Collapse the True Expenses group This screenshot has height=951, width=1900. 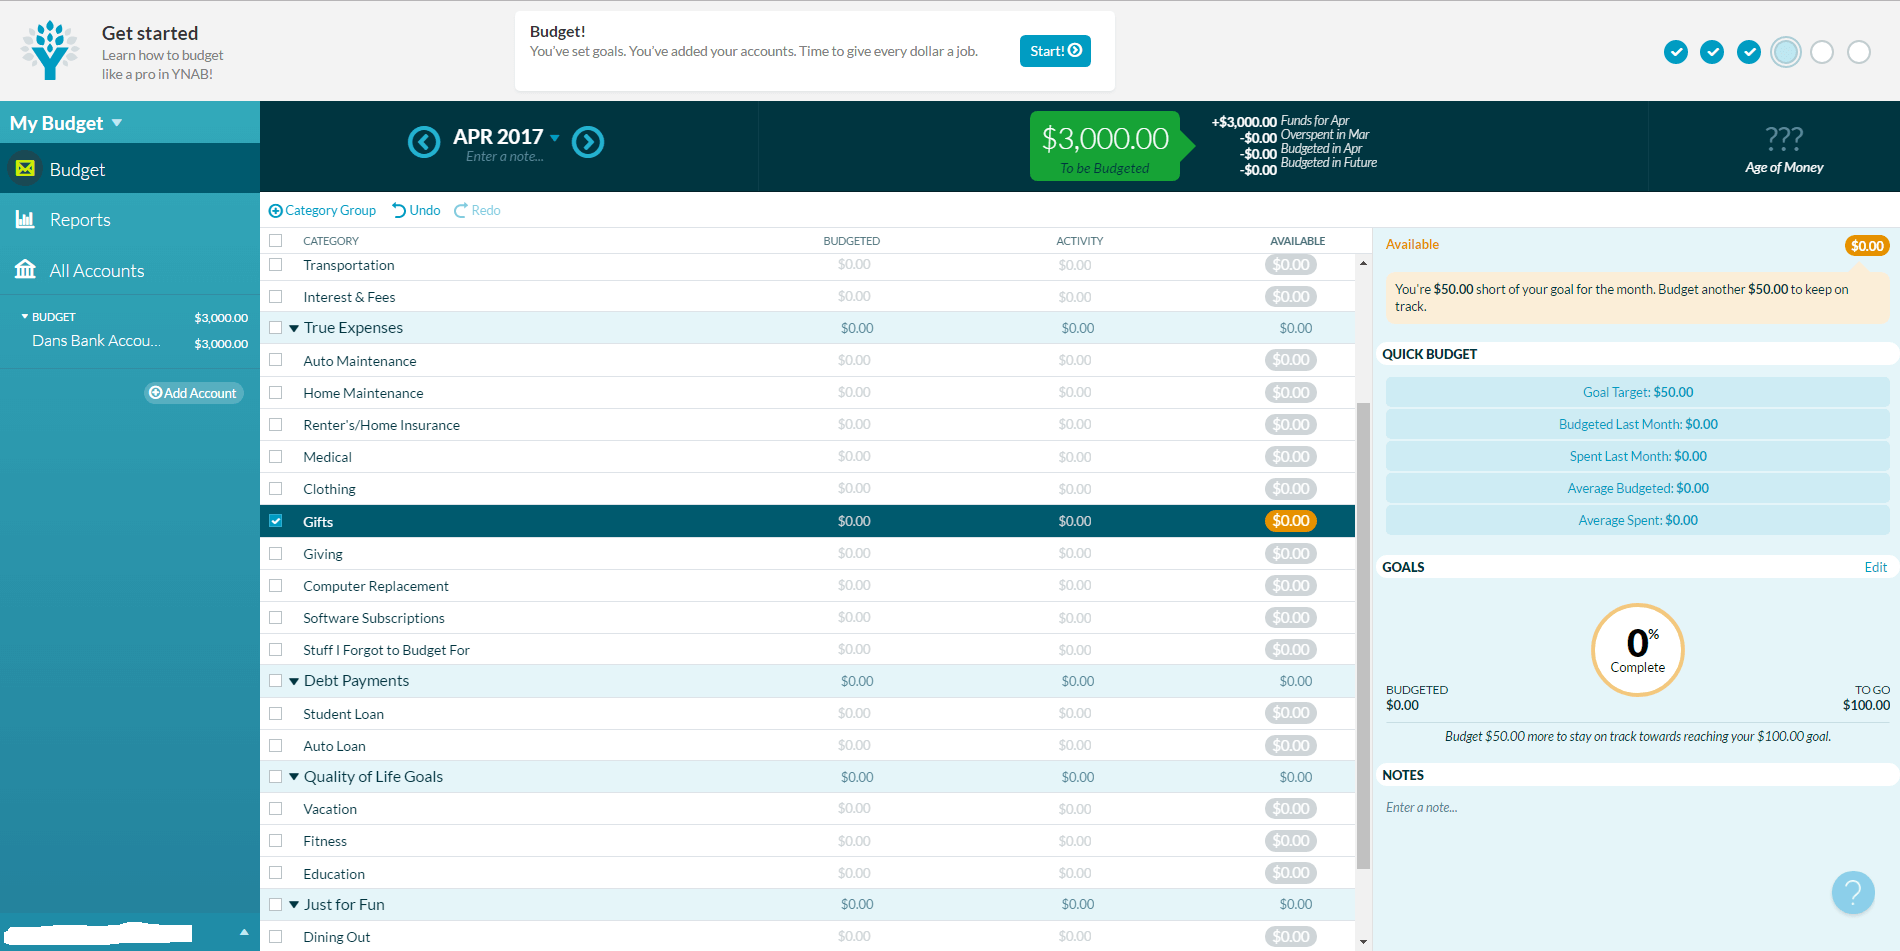point(294,328)
